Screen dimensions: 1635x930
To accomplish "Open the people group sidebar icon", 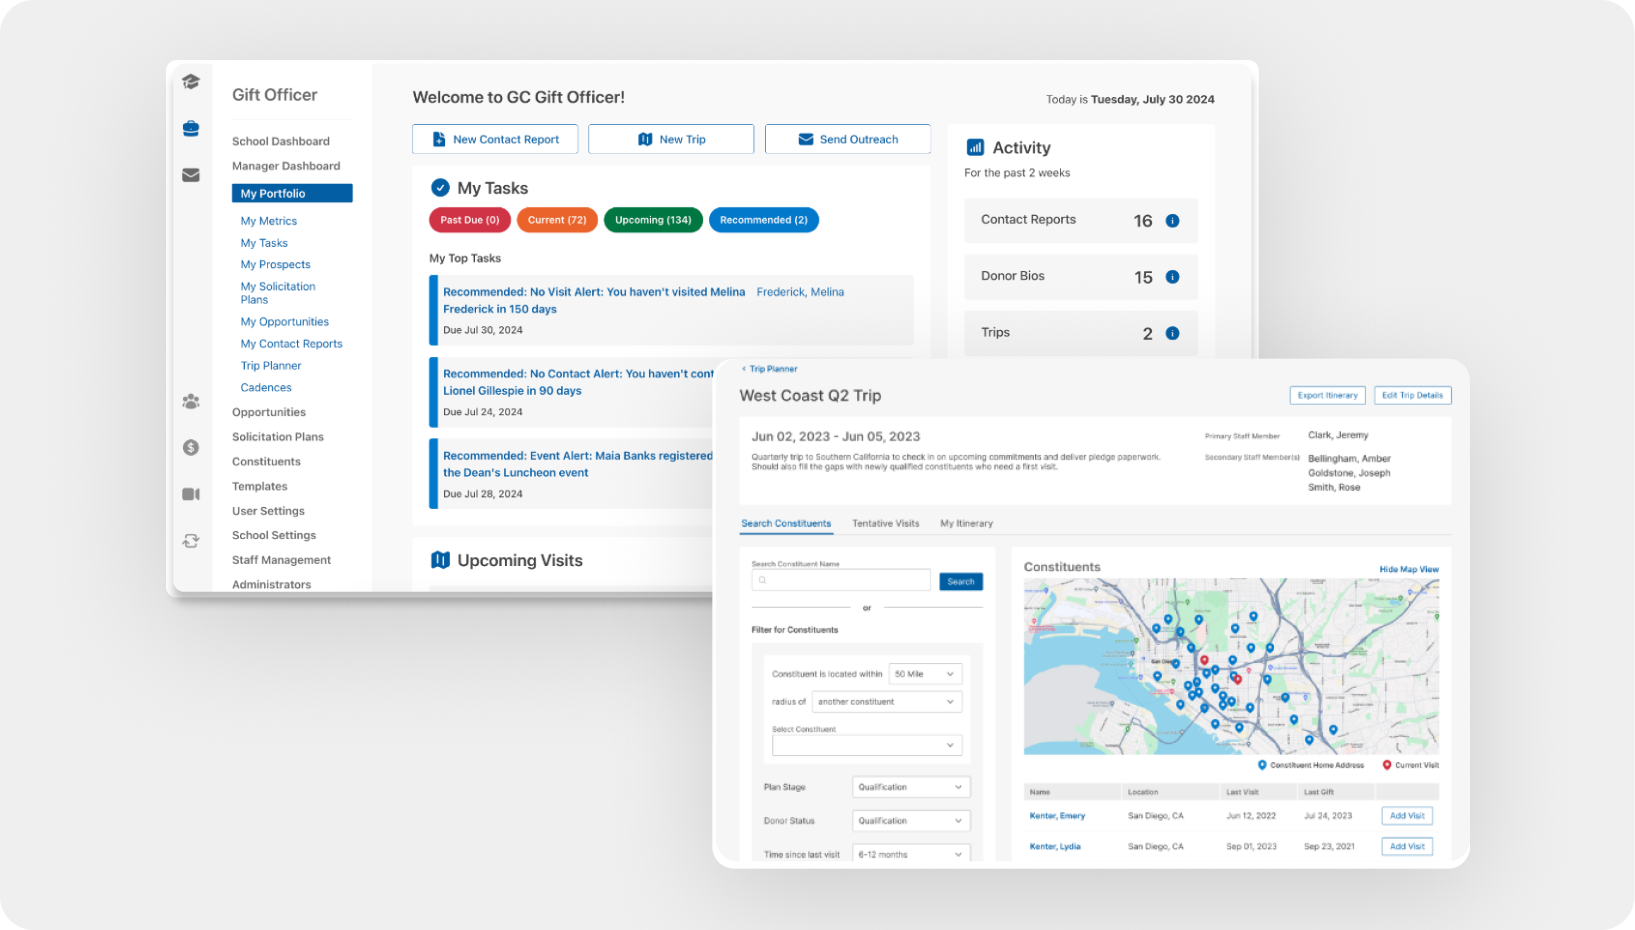I will (191, 401).
